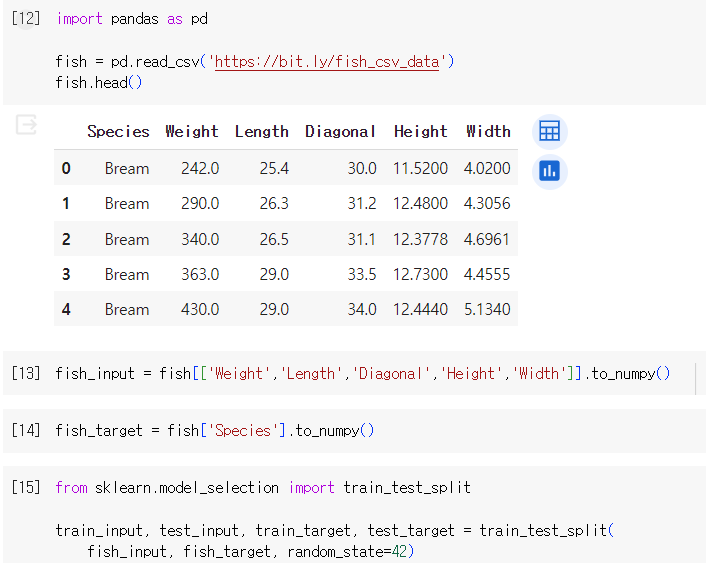This screenshot has width=706, height=563.
Task: Click the weight value 242.0
Action: 200,168
